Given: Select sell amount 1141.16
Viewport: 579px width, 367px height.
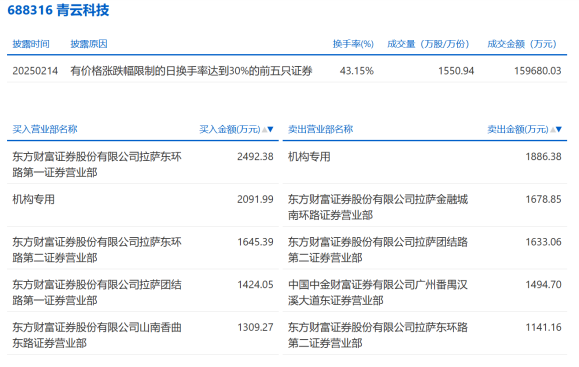Looking at the screenshot, I should (544, 327).
